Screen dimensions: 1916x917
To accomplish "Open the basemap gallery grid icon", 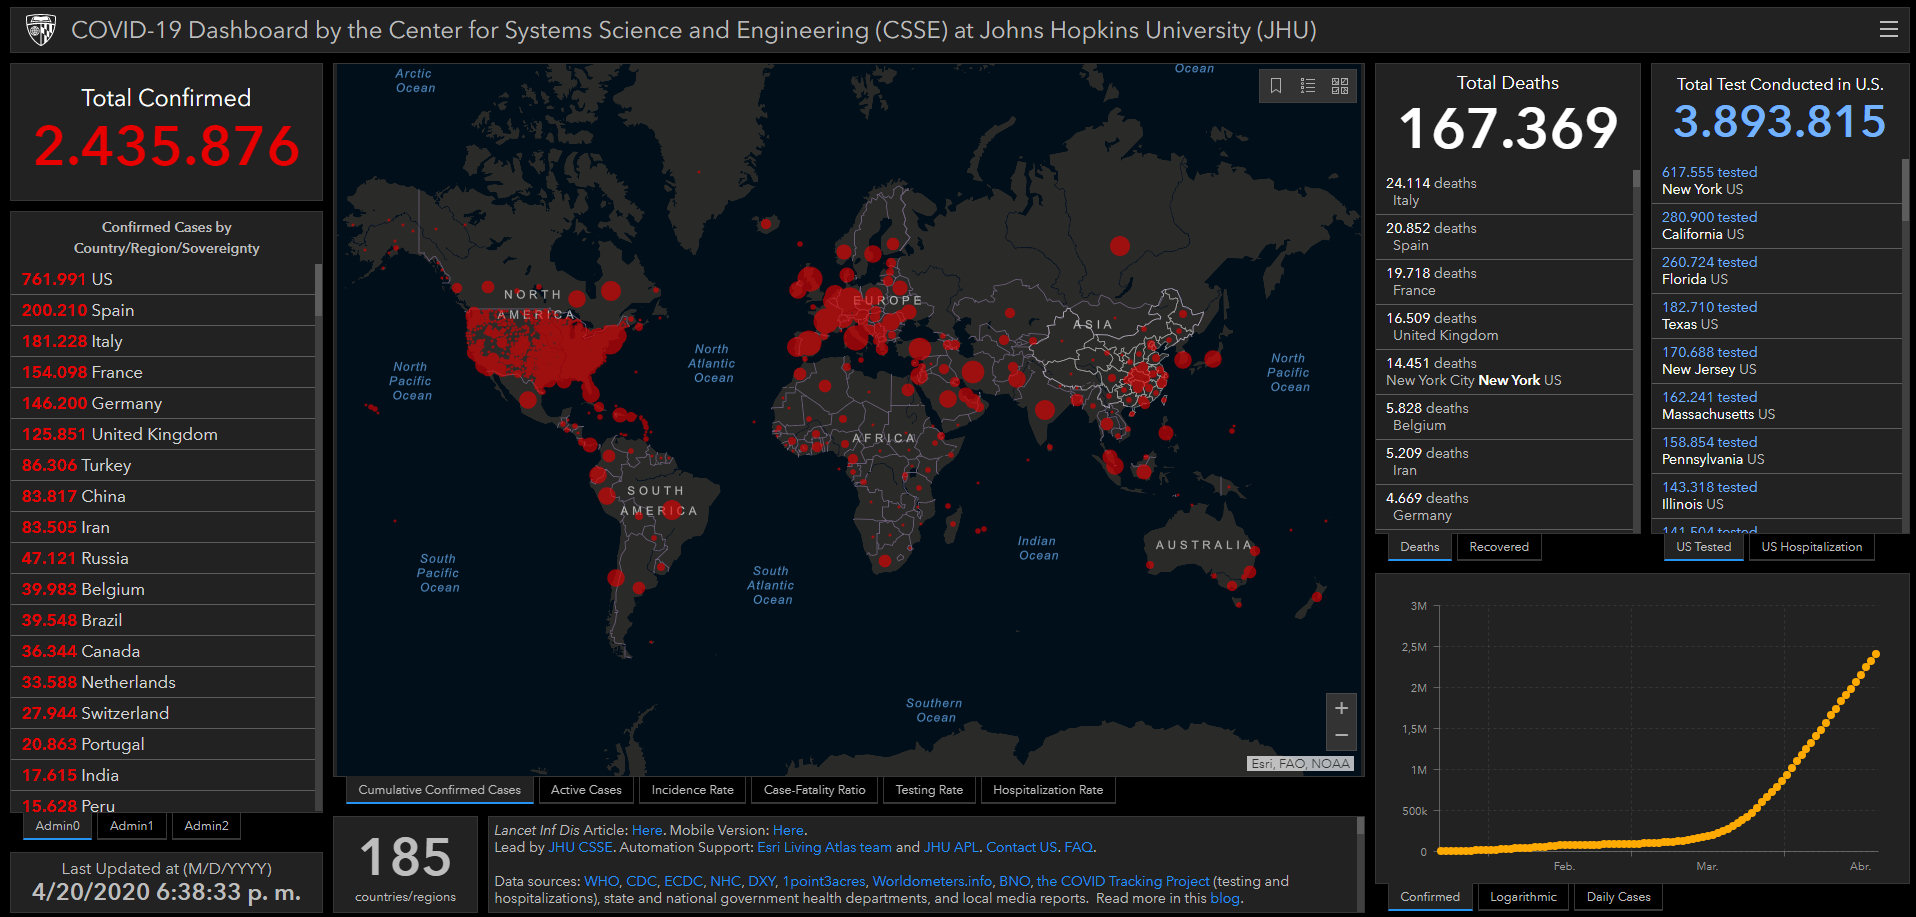I will [x=1340, y=86].
